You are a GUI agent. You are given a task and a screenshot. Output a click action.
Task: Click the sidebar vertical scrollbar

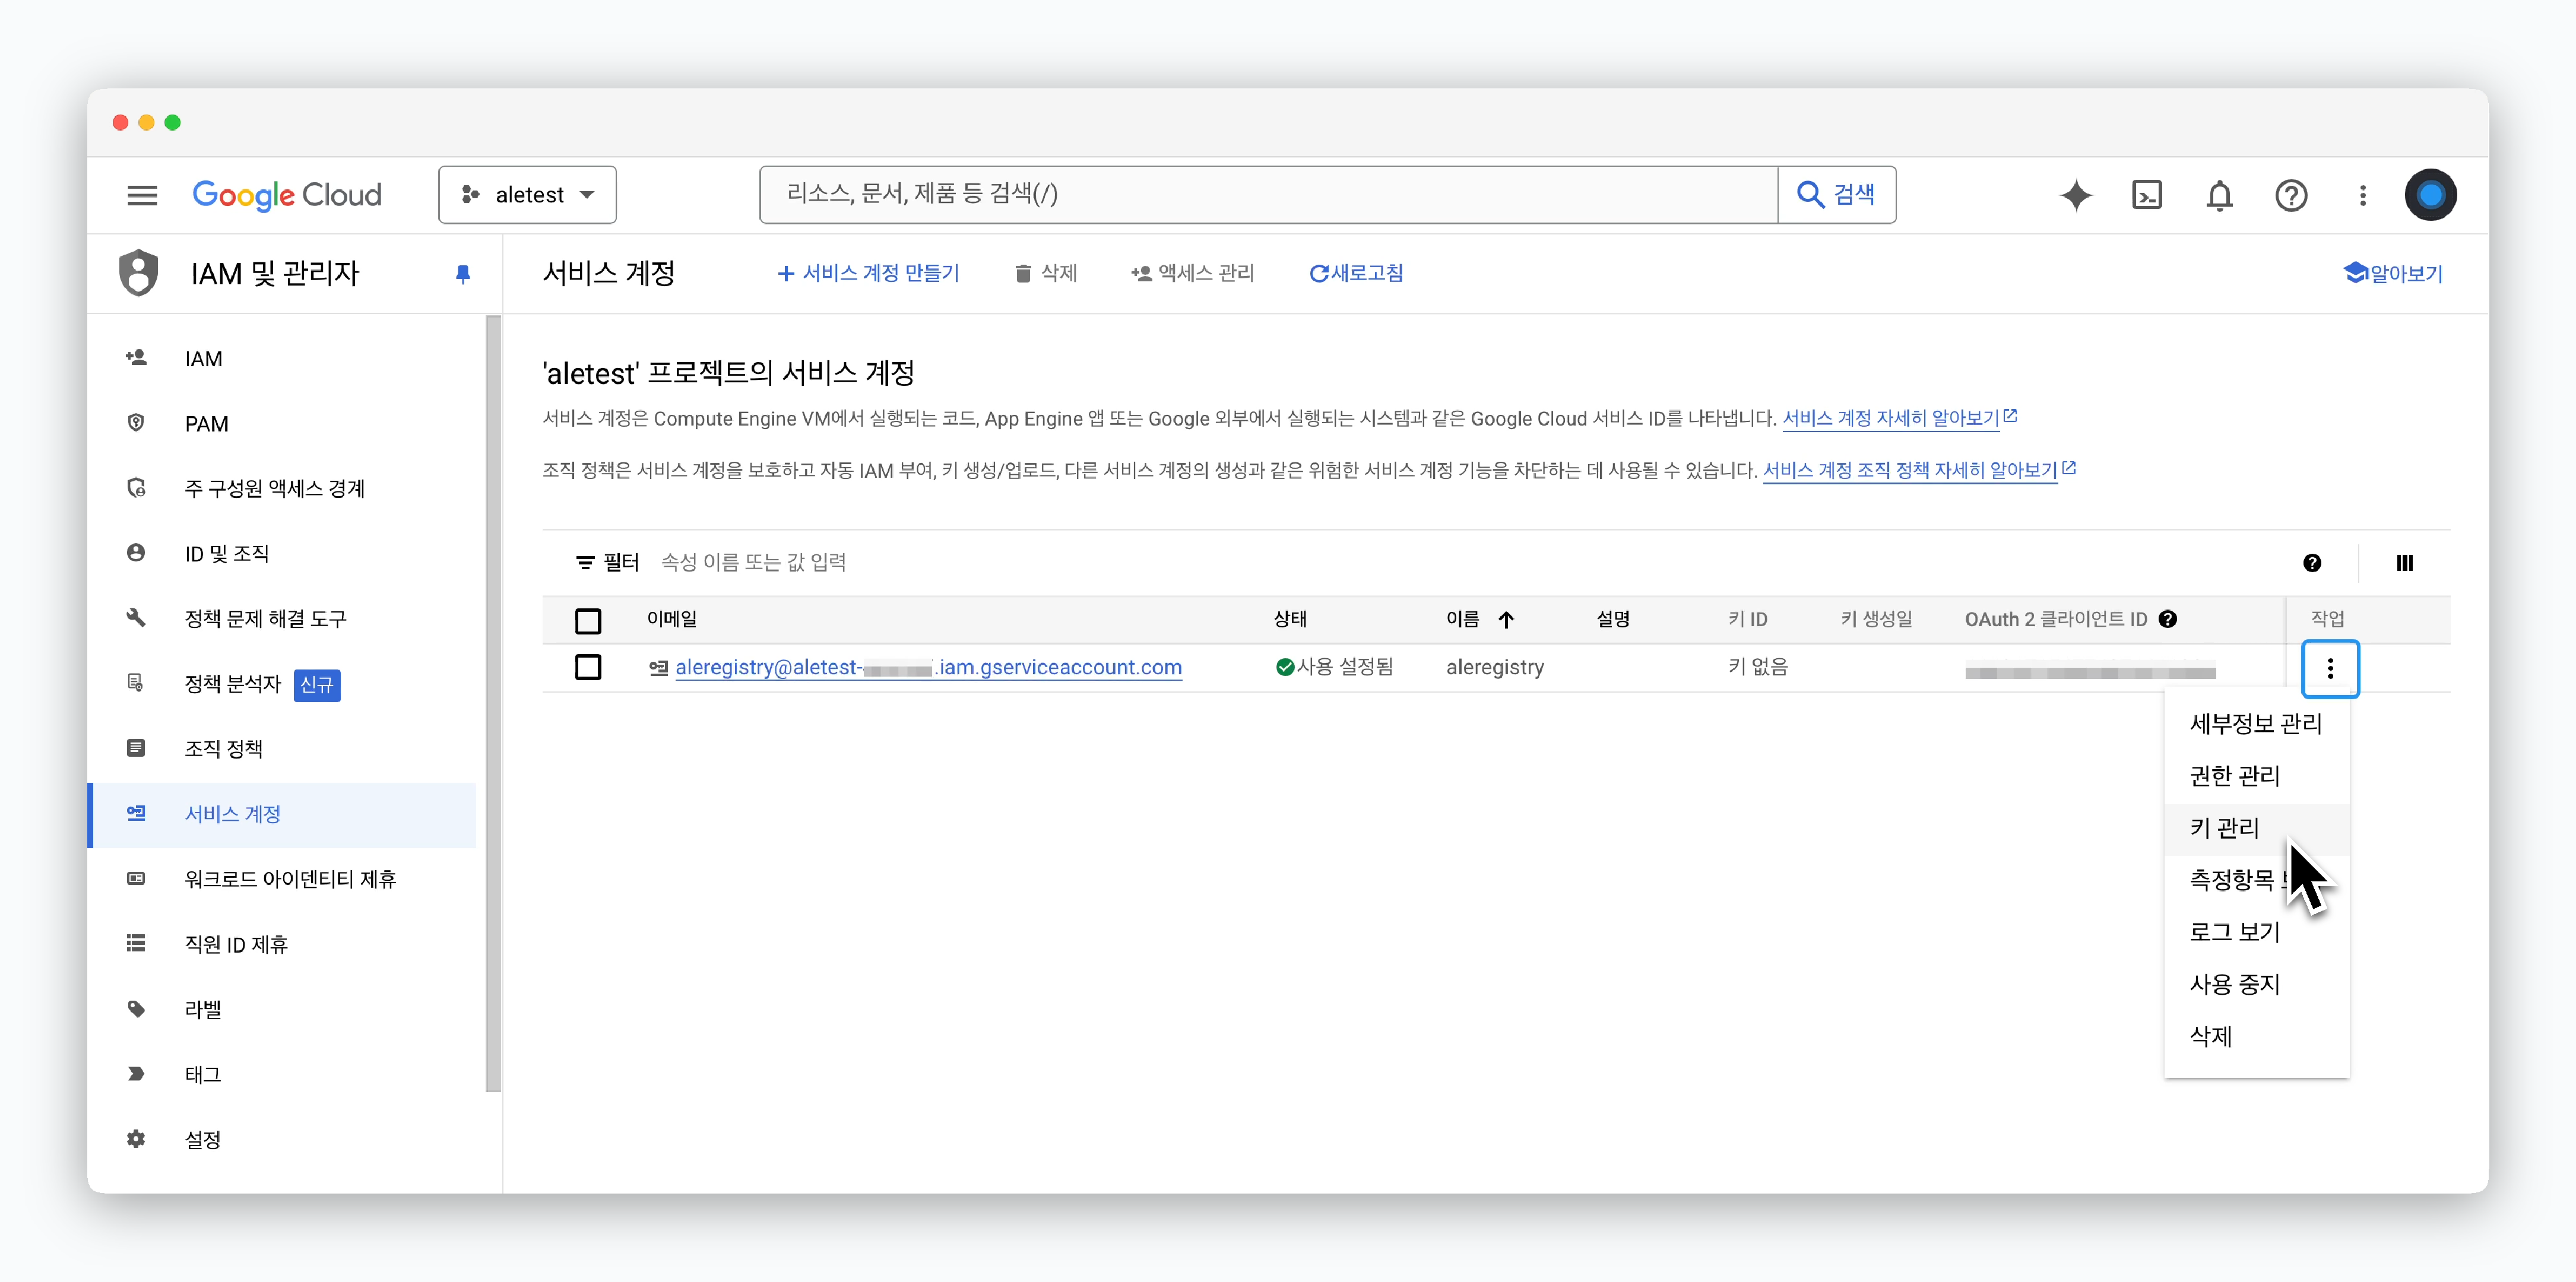(x=493, y=704)
